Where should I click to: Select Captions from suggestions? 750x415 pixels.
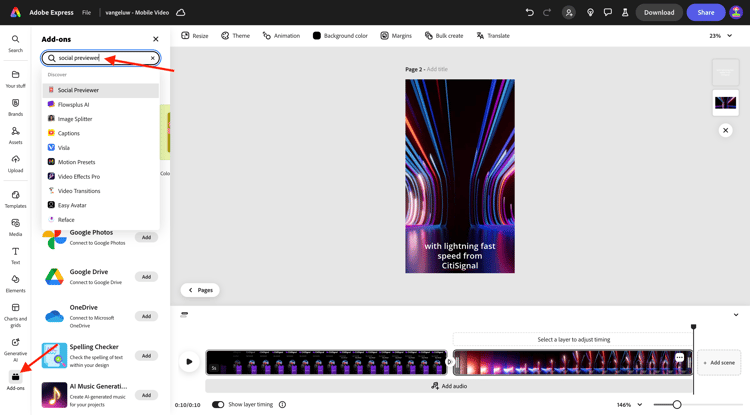[100, 133]
